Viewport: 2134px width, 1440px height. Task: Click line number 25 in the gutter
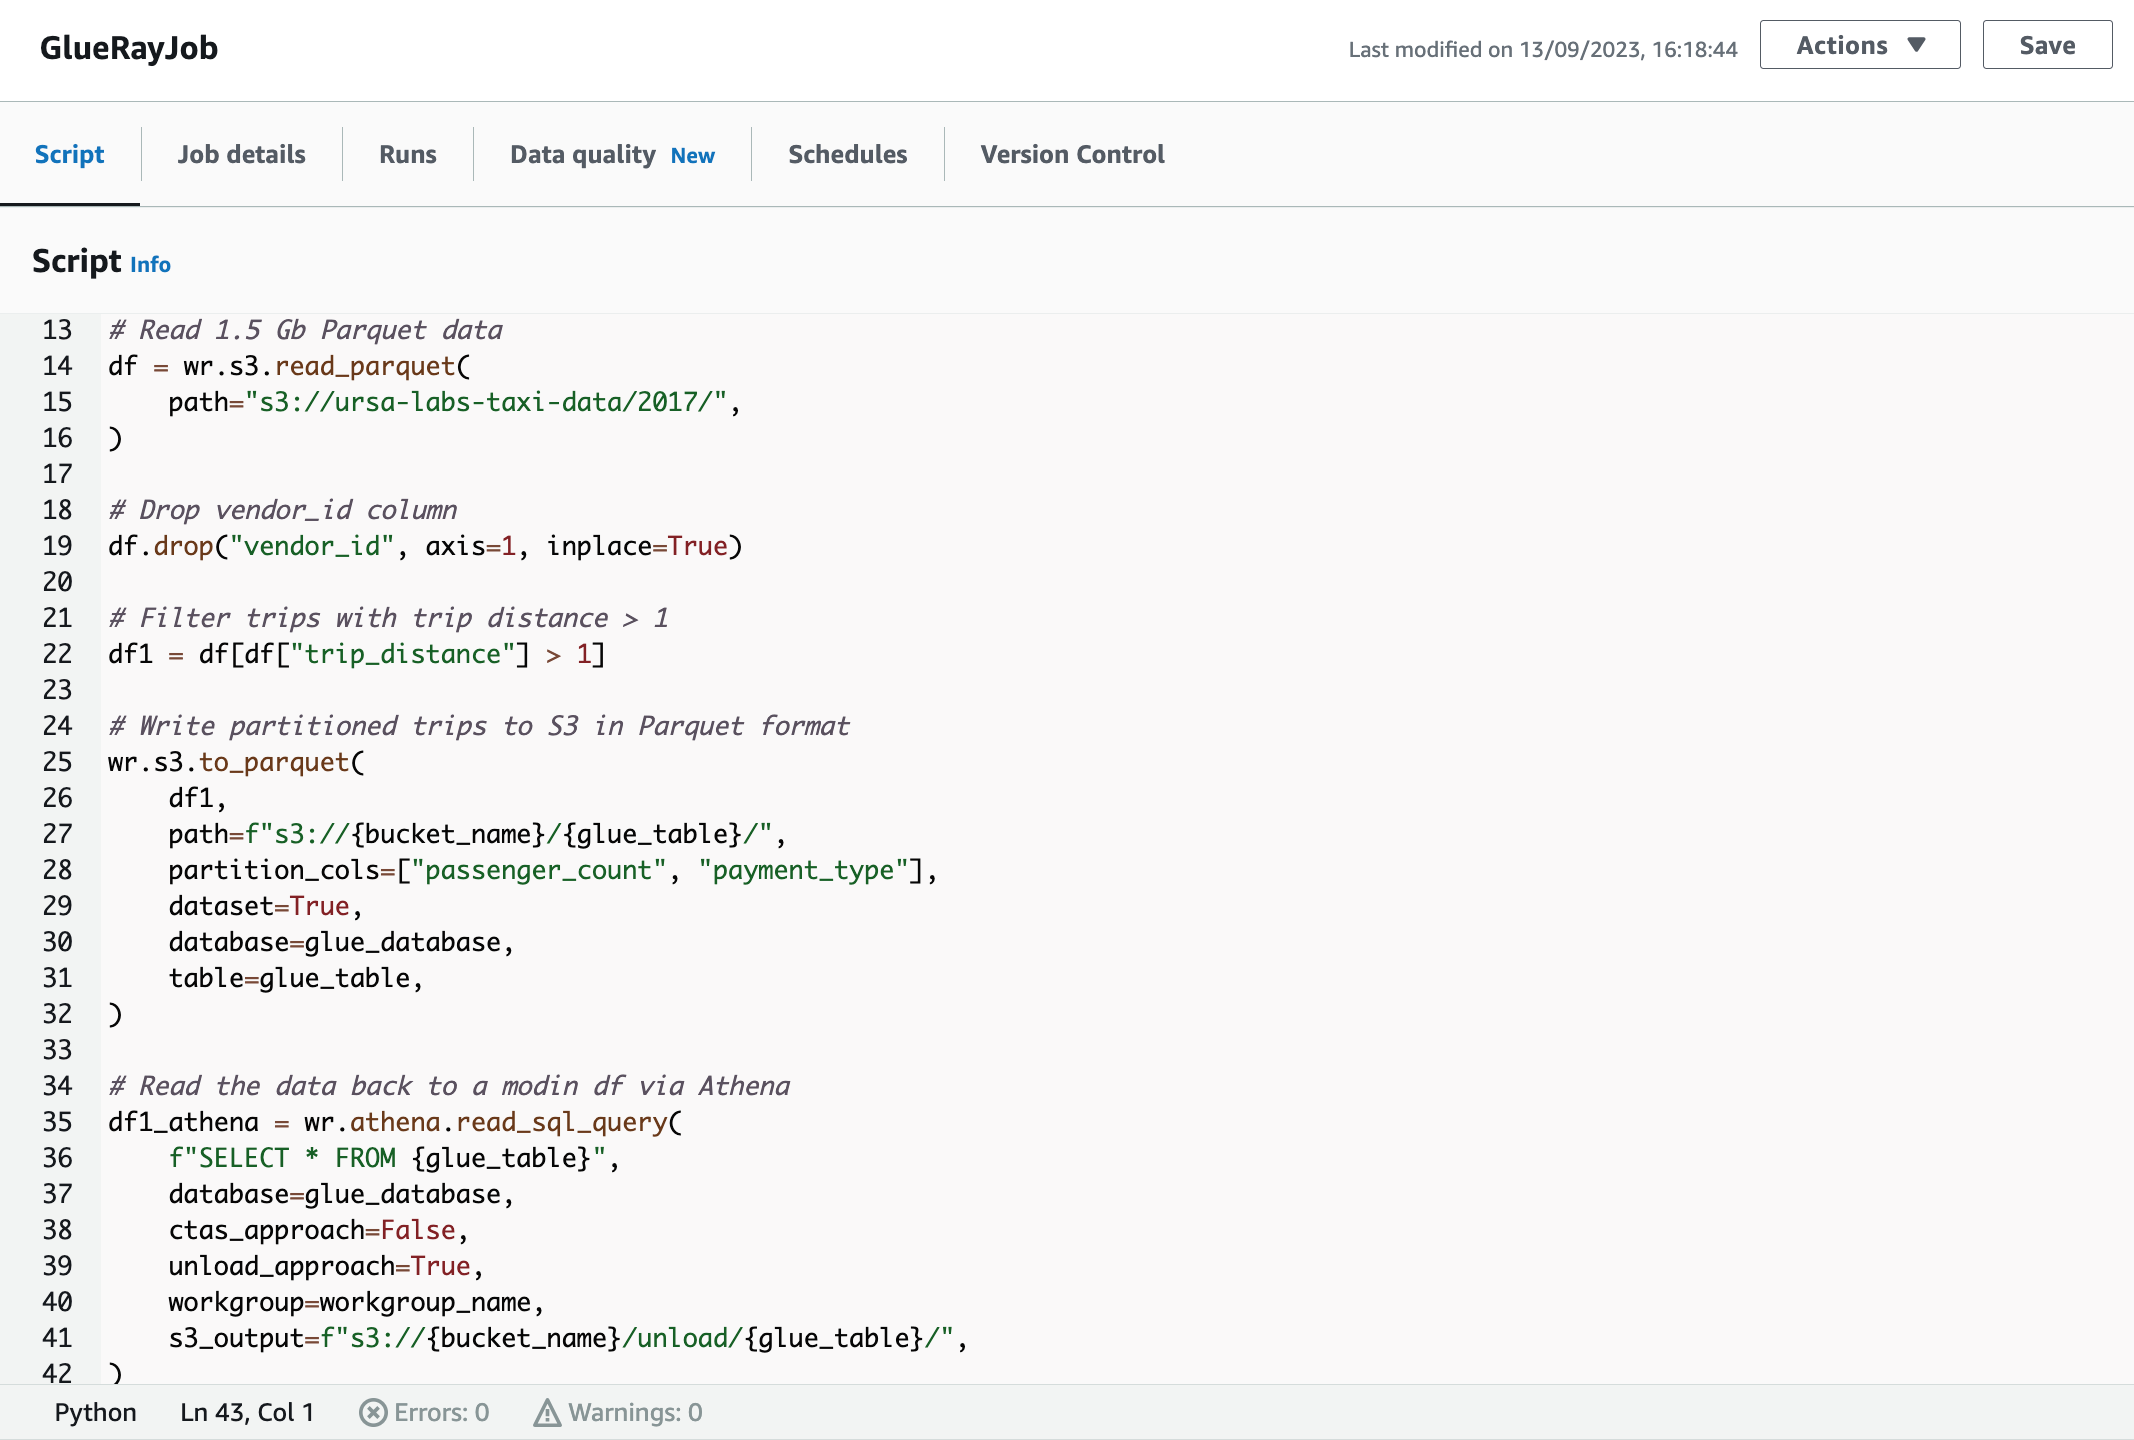(x=57, y=762)
